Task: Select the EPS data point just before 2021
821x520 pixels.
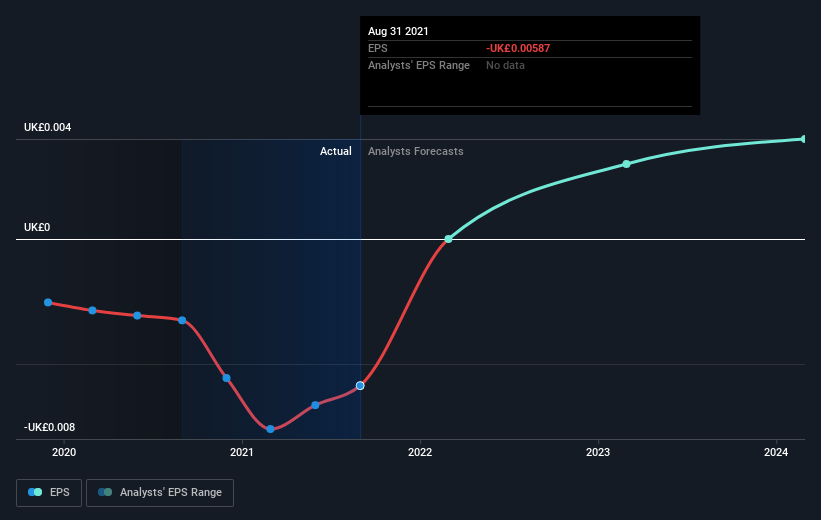Action: coord(226,378)
